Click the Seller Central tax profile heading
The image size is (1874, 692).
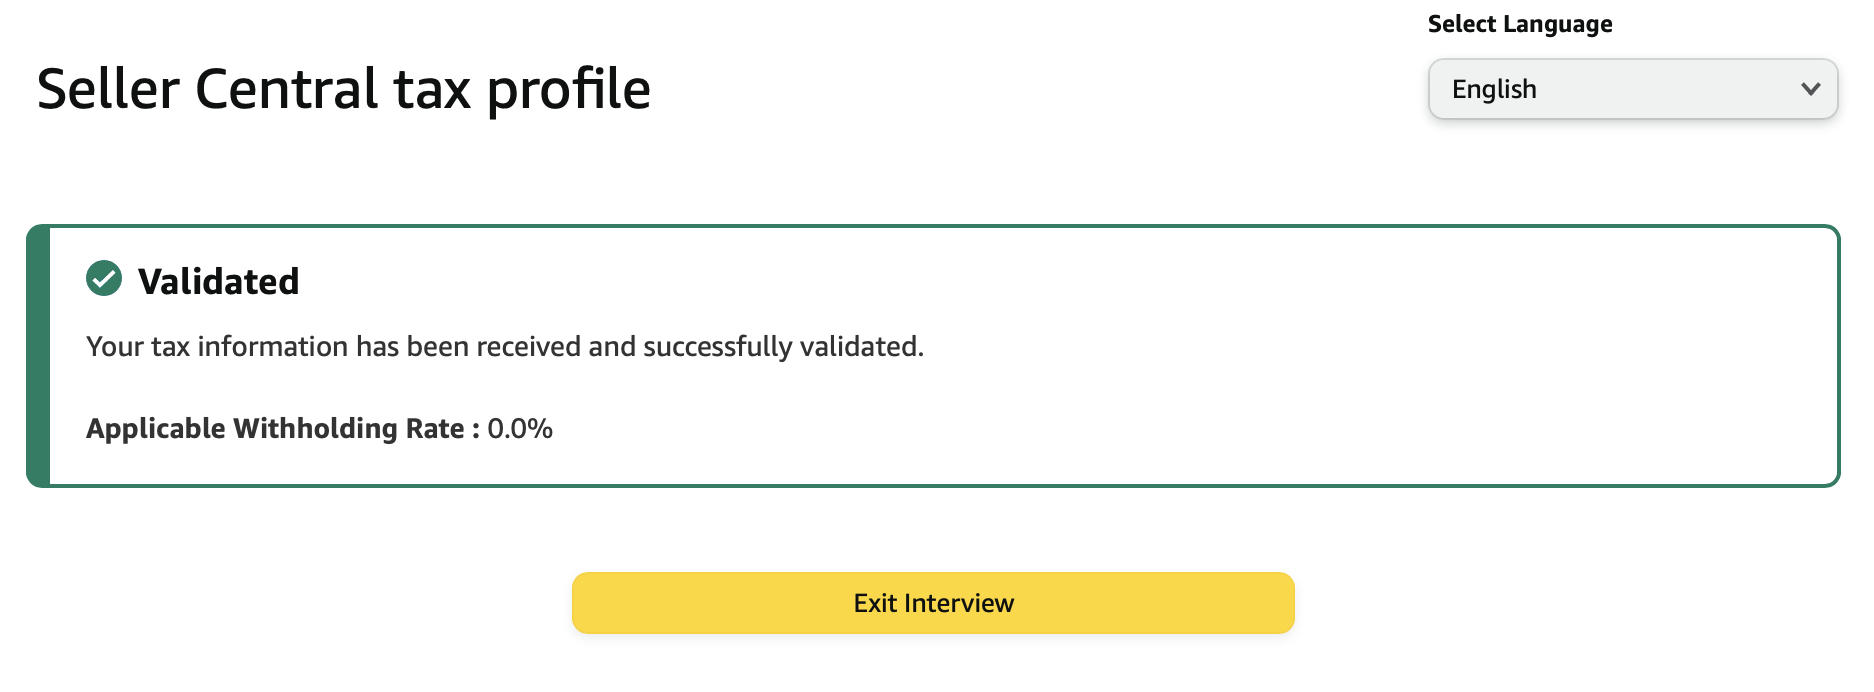coord(344,89)
